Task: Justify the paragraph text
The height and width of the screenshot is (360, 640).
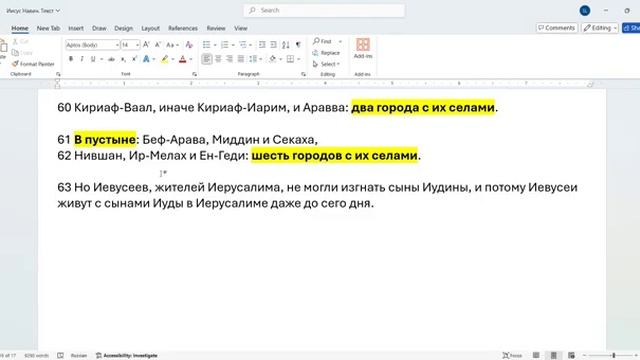Action: (241, 59)
